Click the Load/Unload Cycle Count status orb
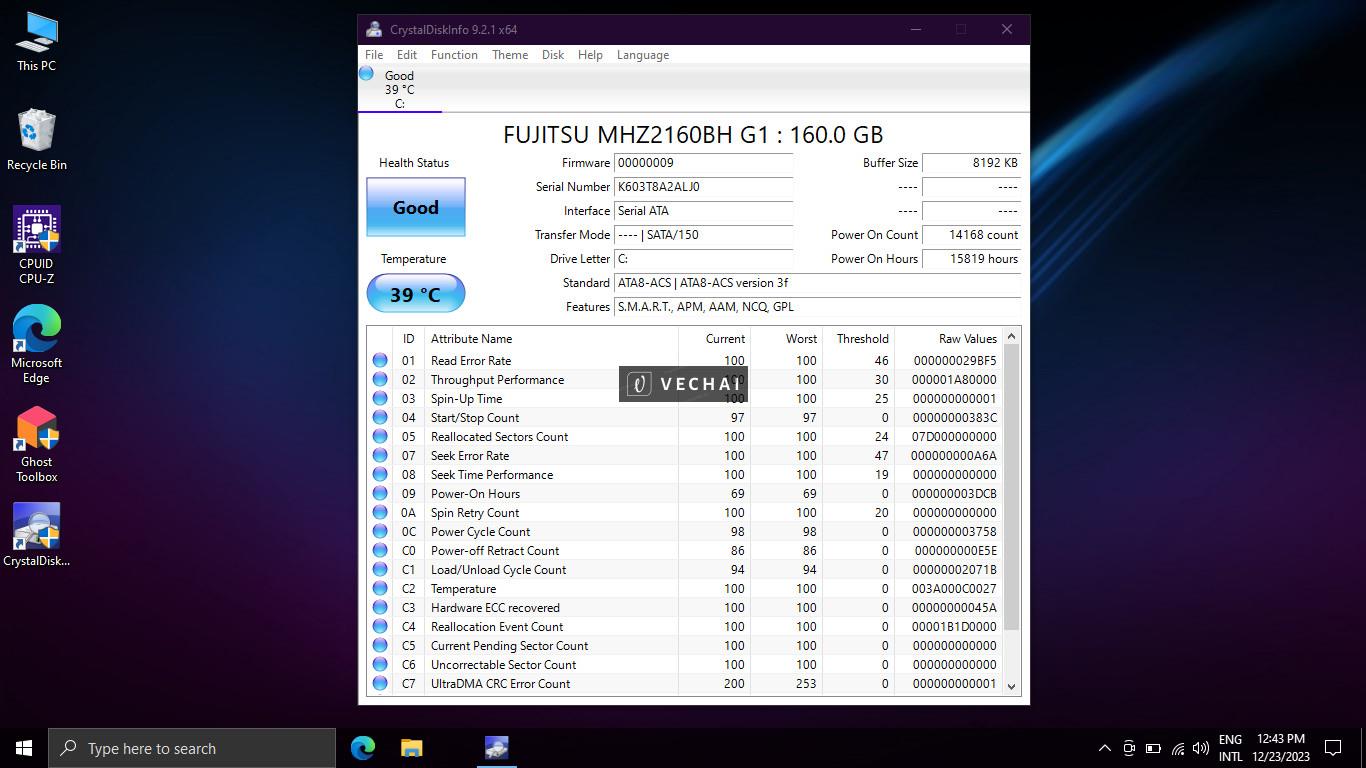 [x=380, y=570]
